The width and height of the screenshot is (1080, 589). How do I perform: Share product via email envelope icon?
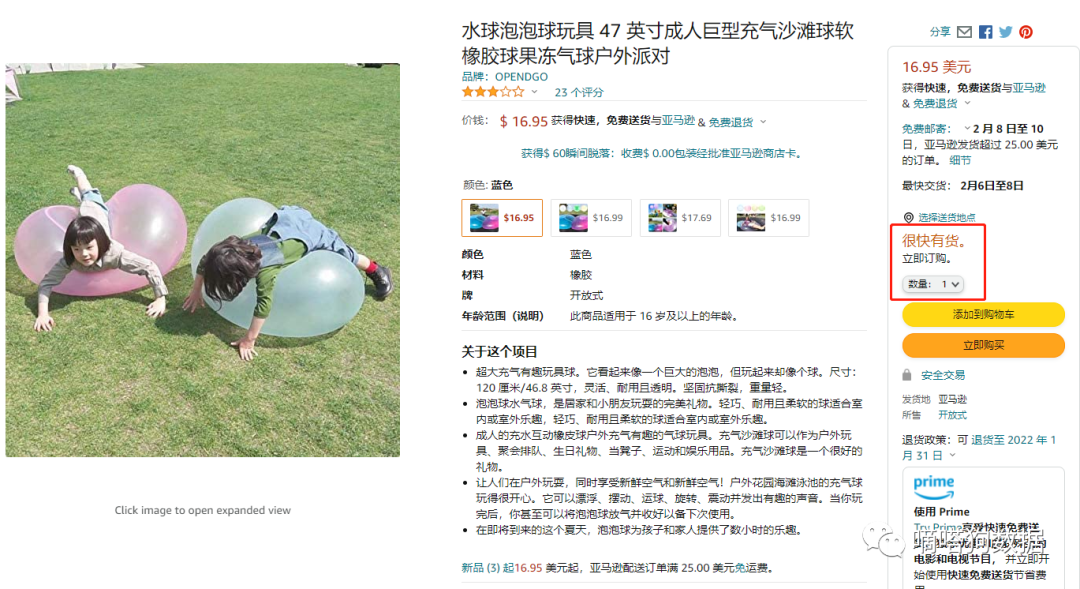(964, 32)
